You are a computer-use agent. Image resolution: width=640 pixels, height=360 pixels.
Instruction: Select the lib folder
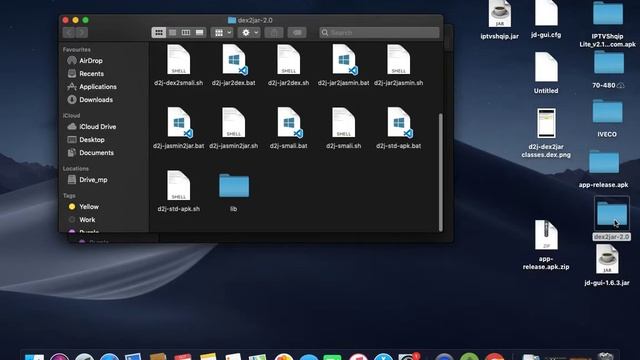click(x=233, y=192)
